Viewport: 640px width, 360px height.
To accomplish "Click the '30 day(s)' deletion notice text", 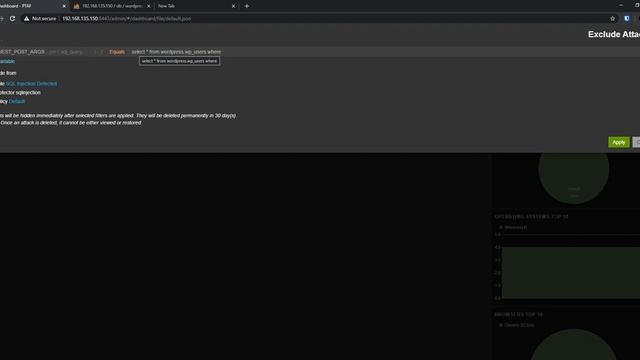I will click(x=225, y=116).
